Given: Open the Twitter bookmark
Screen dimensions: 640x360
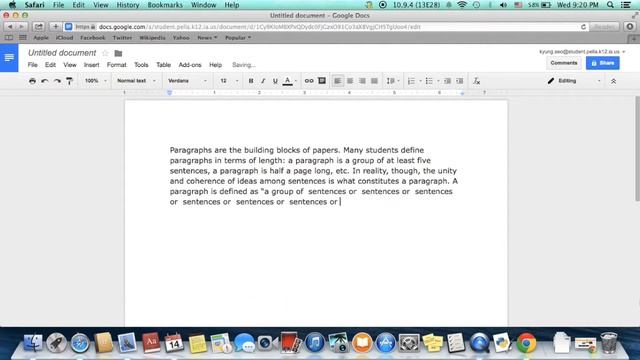Looking at the screenshot, I should pyautogui.click(x=122, y=38).
